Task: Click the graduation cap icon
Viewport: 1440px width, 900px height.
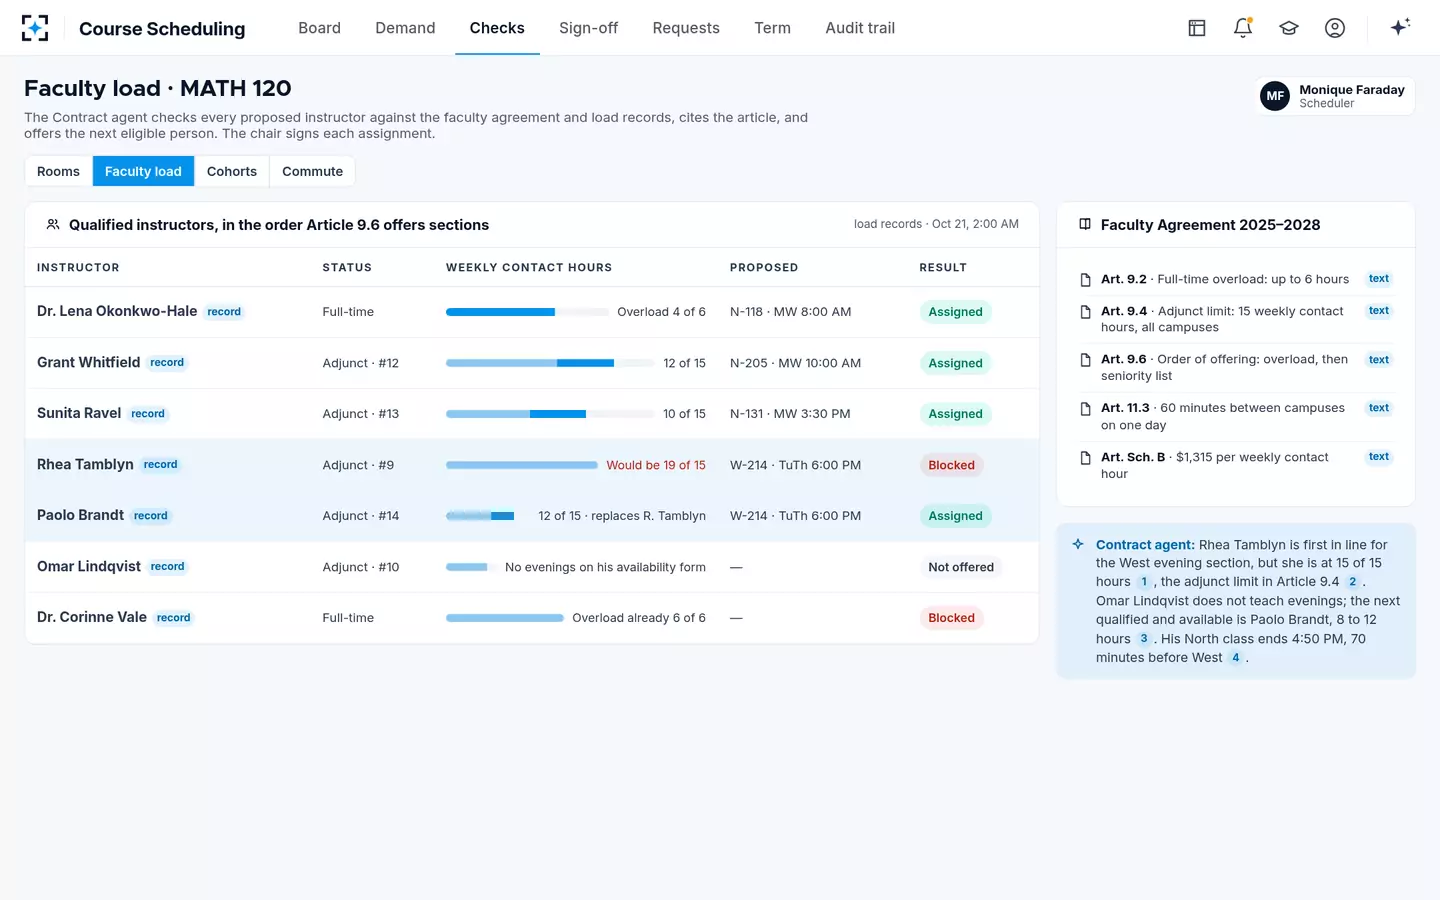Action: click(x=1289, y=28)
